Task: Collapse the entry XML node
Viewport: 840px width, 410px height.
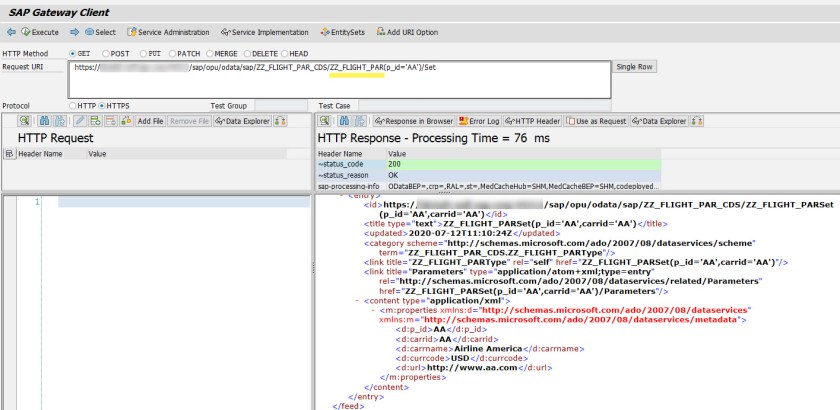Action: coord(342,196)
